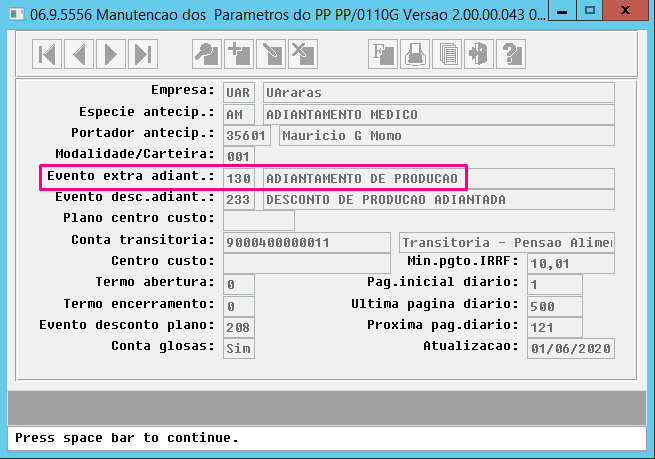
Task: Jump to the last record
Action: [143, 54]
